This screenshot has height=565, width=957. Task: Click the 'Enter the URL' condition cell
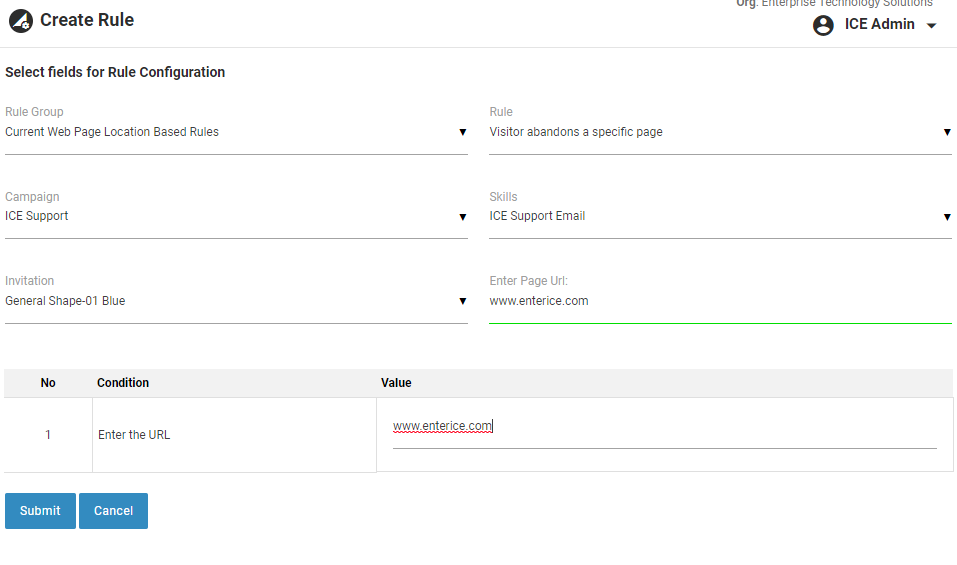[134, 435]
